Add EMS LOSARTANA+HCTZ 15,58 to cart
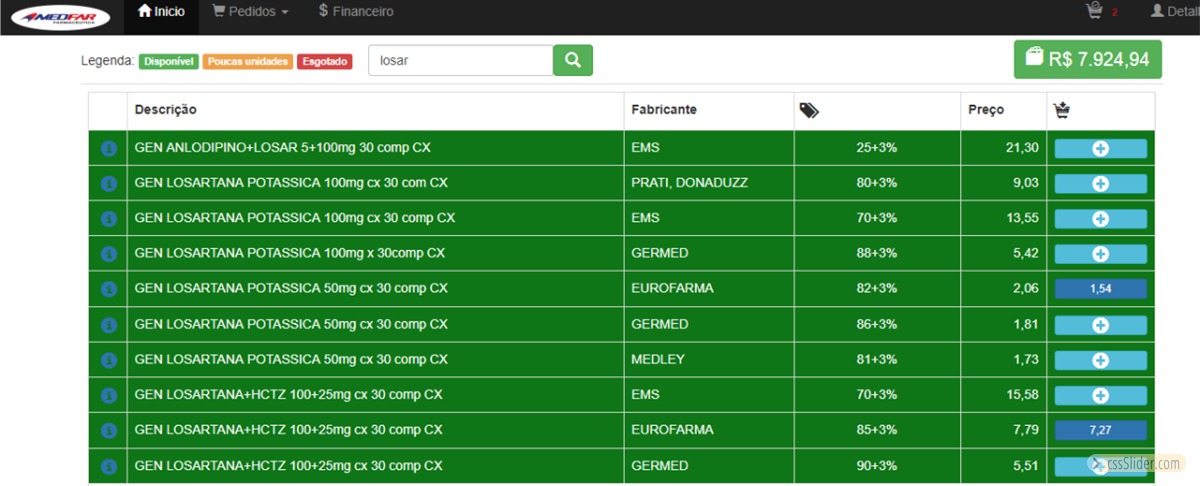This screenshot has height=486, width=1200. point(1100,395)
